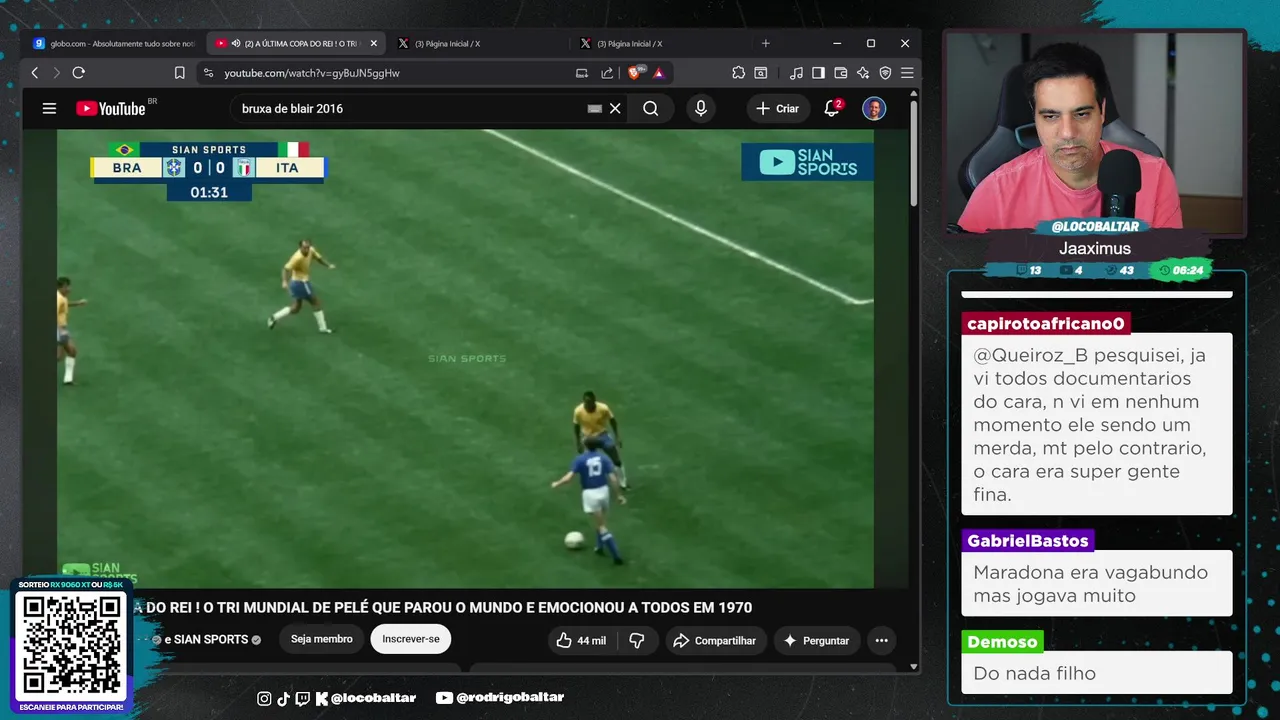The height and width of the screenshot is (720, 1280).
Task: Click the video player frame
Action: tap(465, 358)
